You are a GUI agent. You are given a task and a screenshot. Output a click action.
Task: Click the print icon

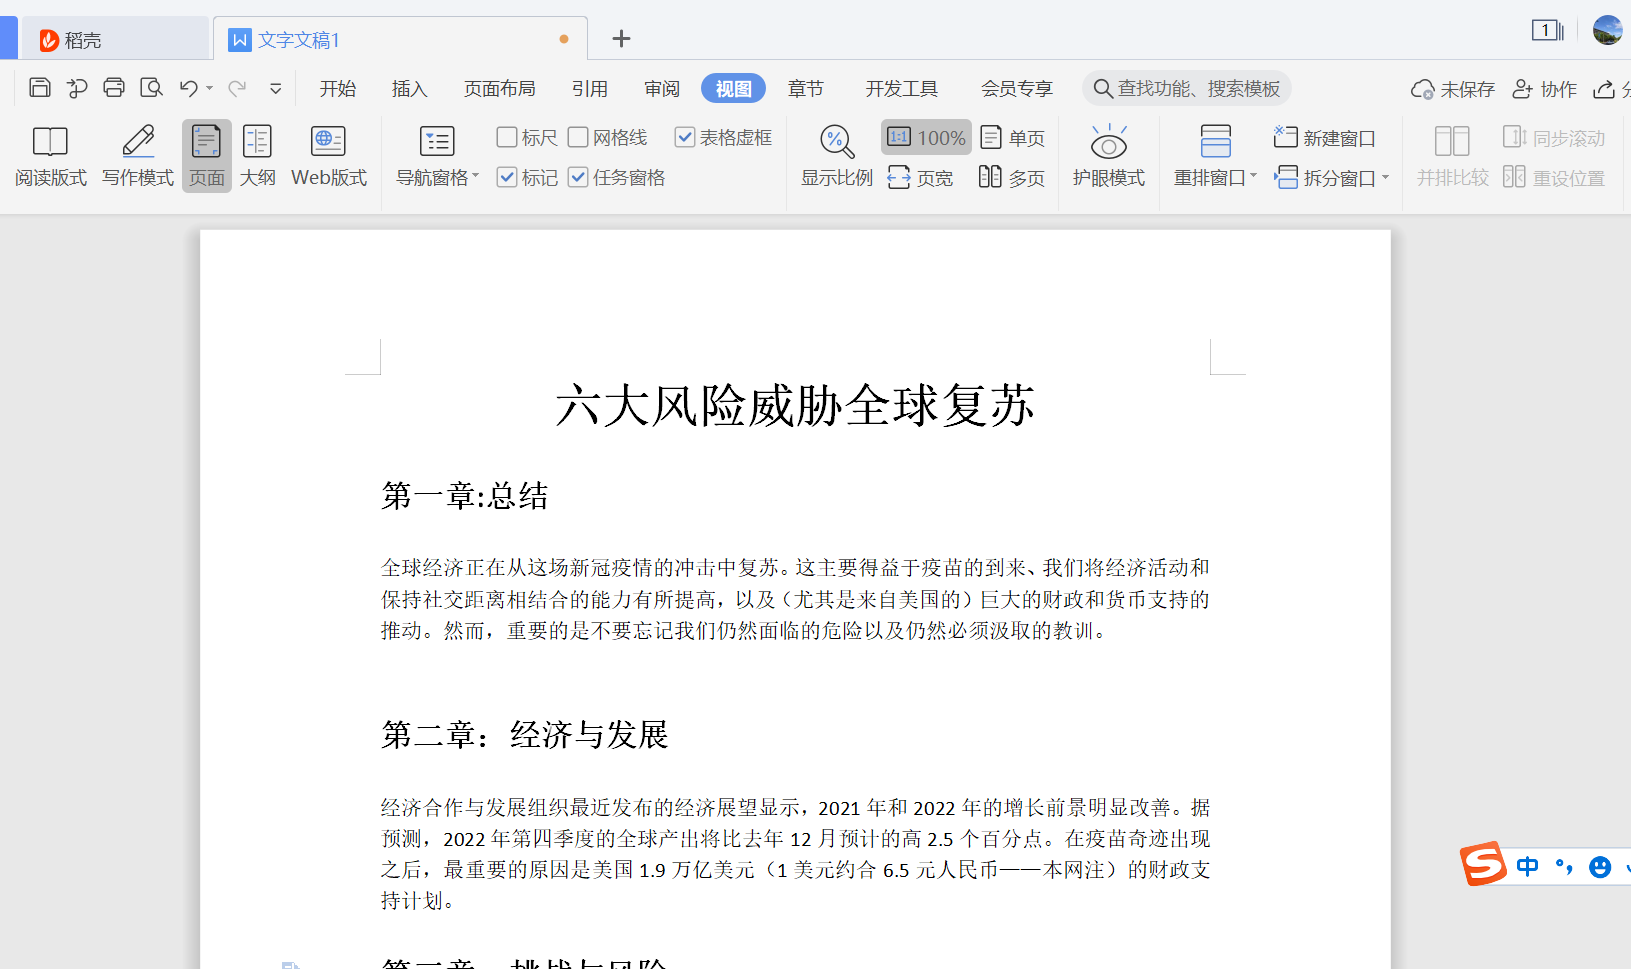[113, 88]
